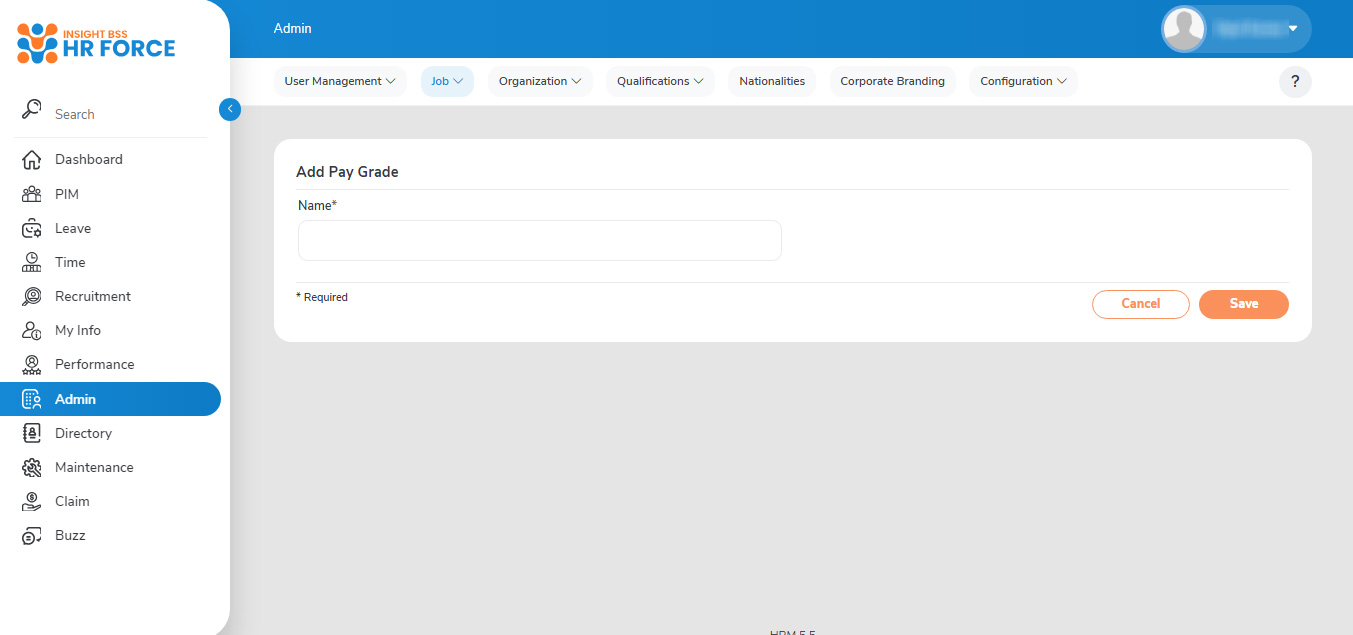Open help with the question mark icon

coord(1295,82)
